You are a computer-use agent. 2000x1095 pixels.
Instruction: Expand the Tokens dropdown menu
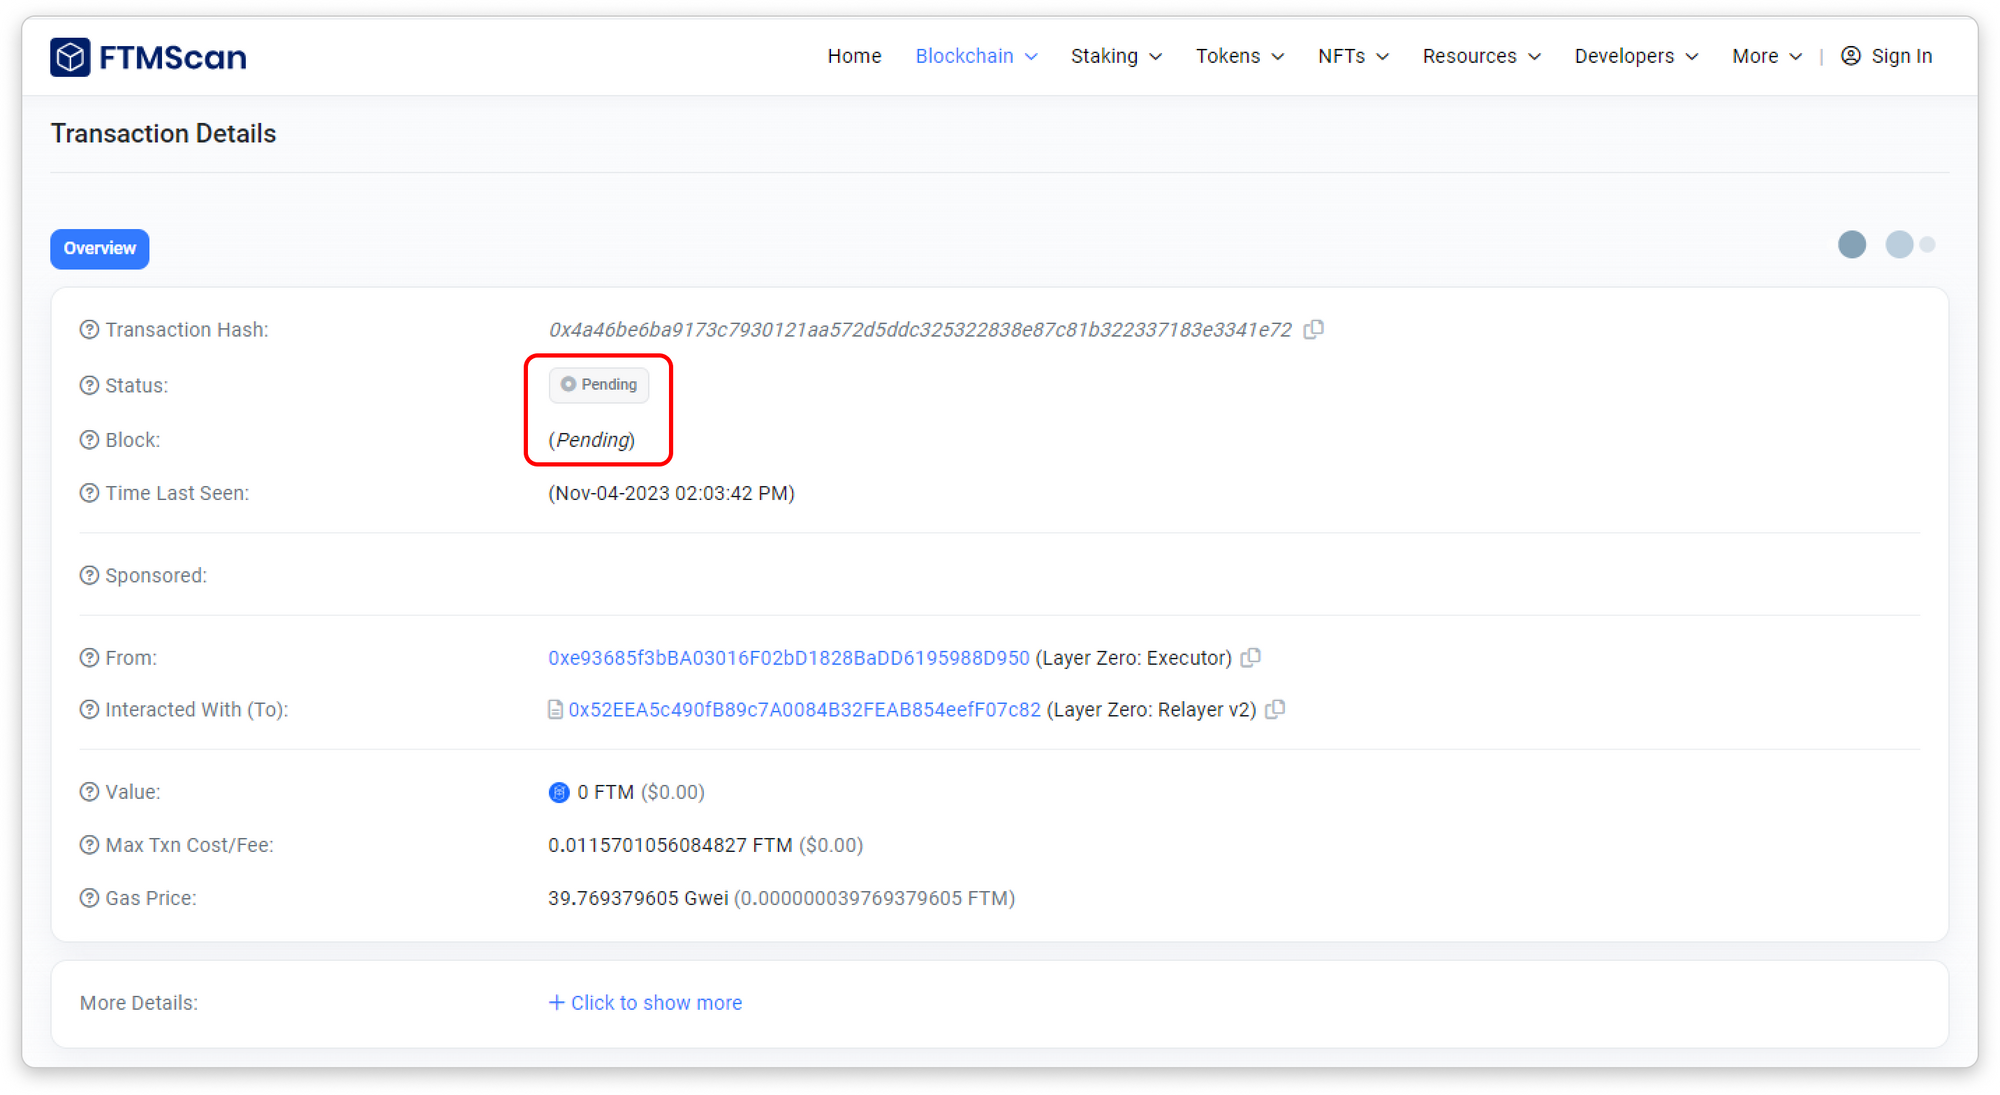[1240, 56]
